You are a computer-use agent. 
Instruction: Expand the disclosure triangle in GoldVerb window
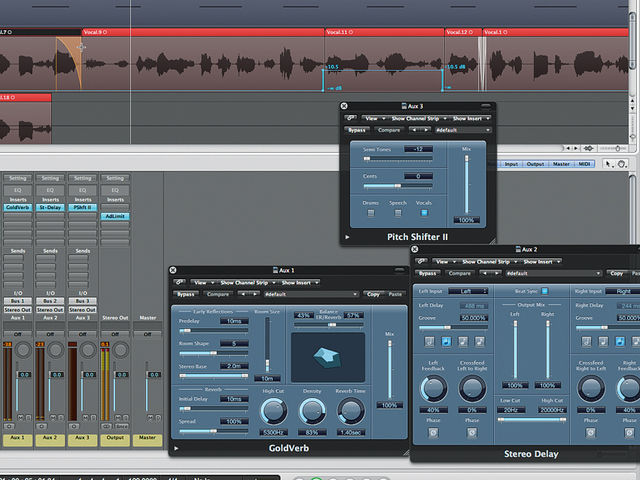tap(176, 448)
